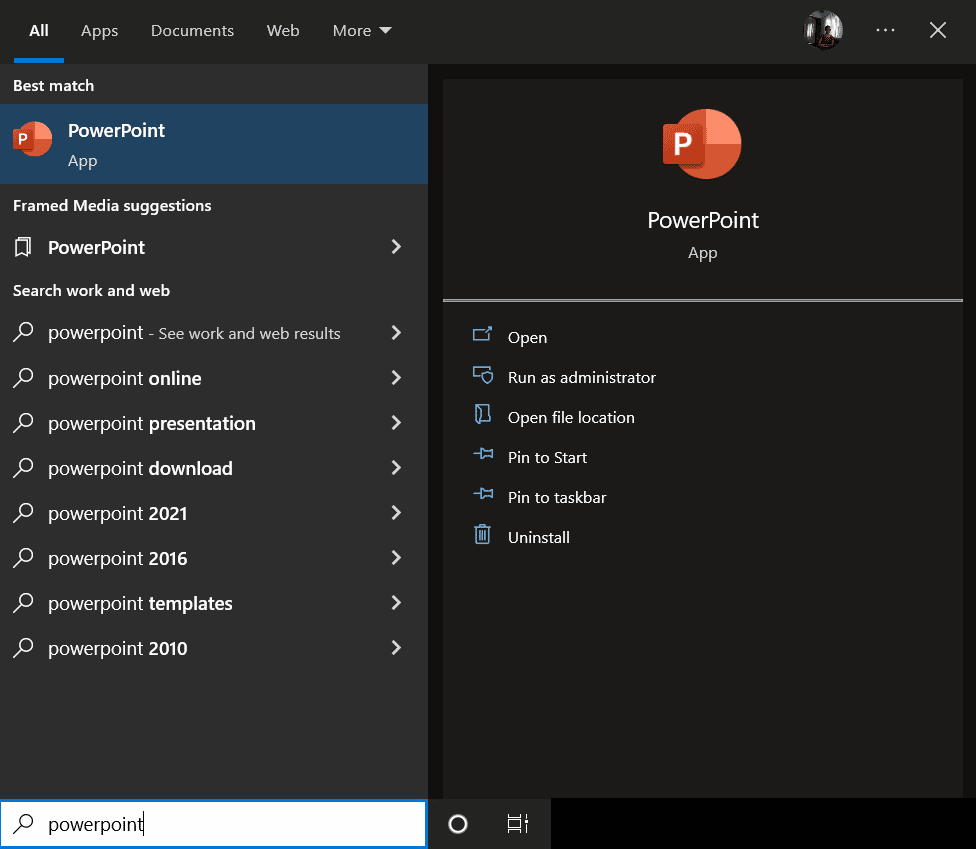976x849 pixels.
Task: Expand the More filter dropdown
Action: [x=361, y=30]
